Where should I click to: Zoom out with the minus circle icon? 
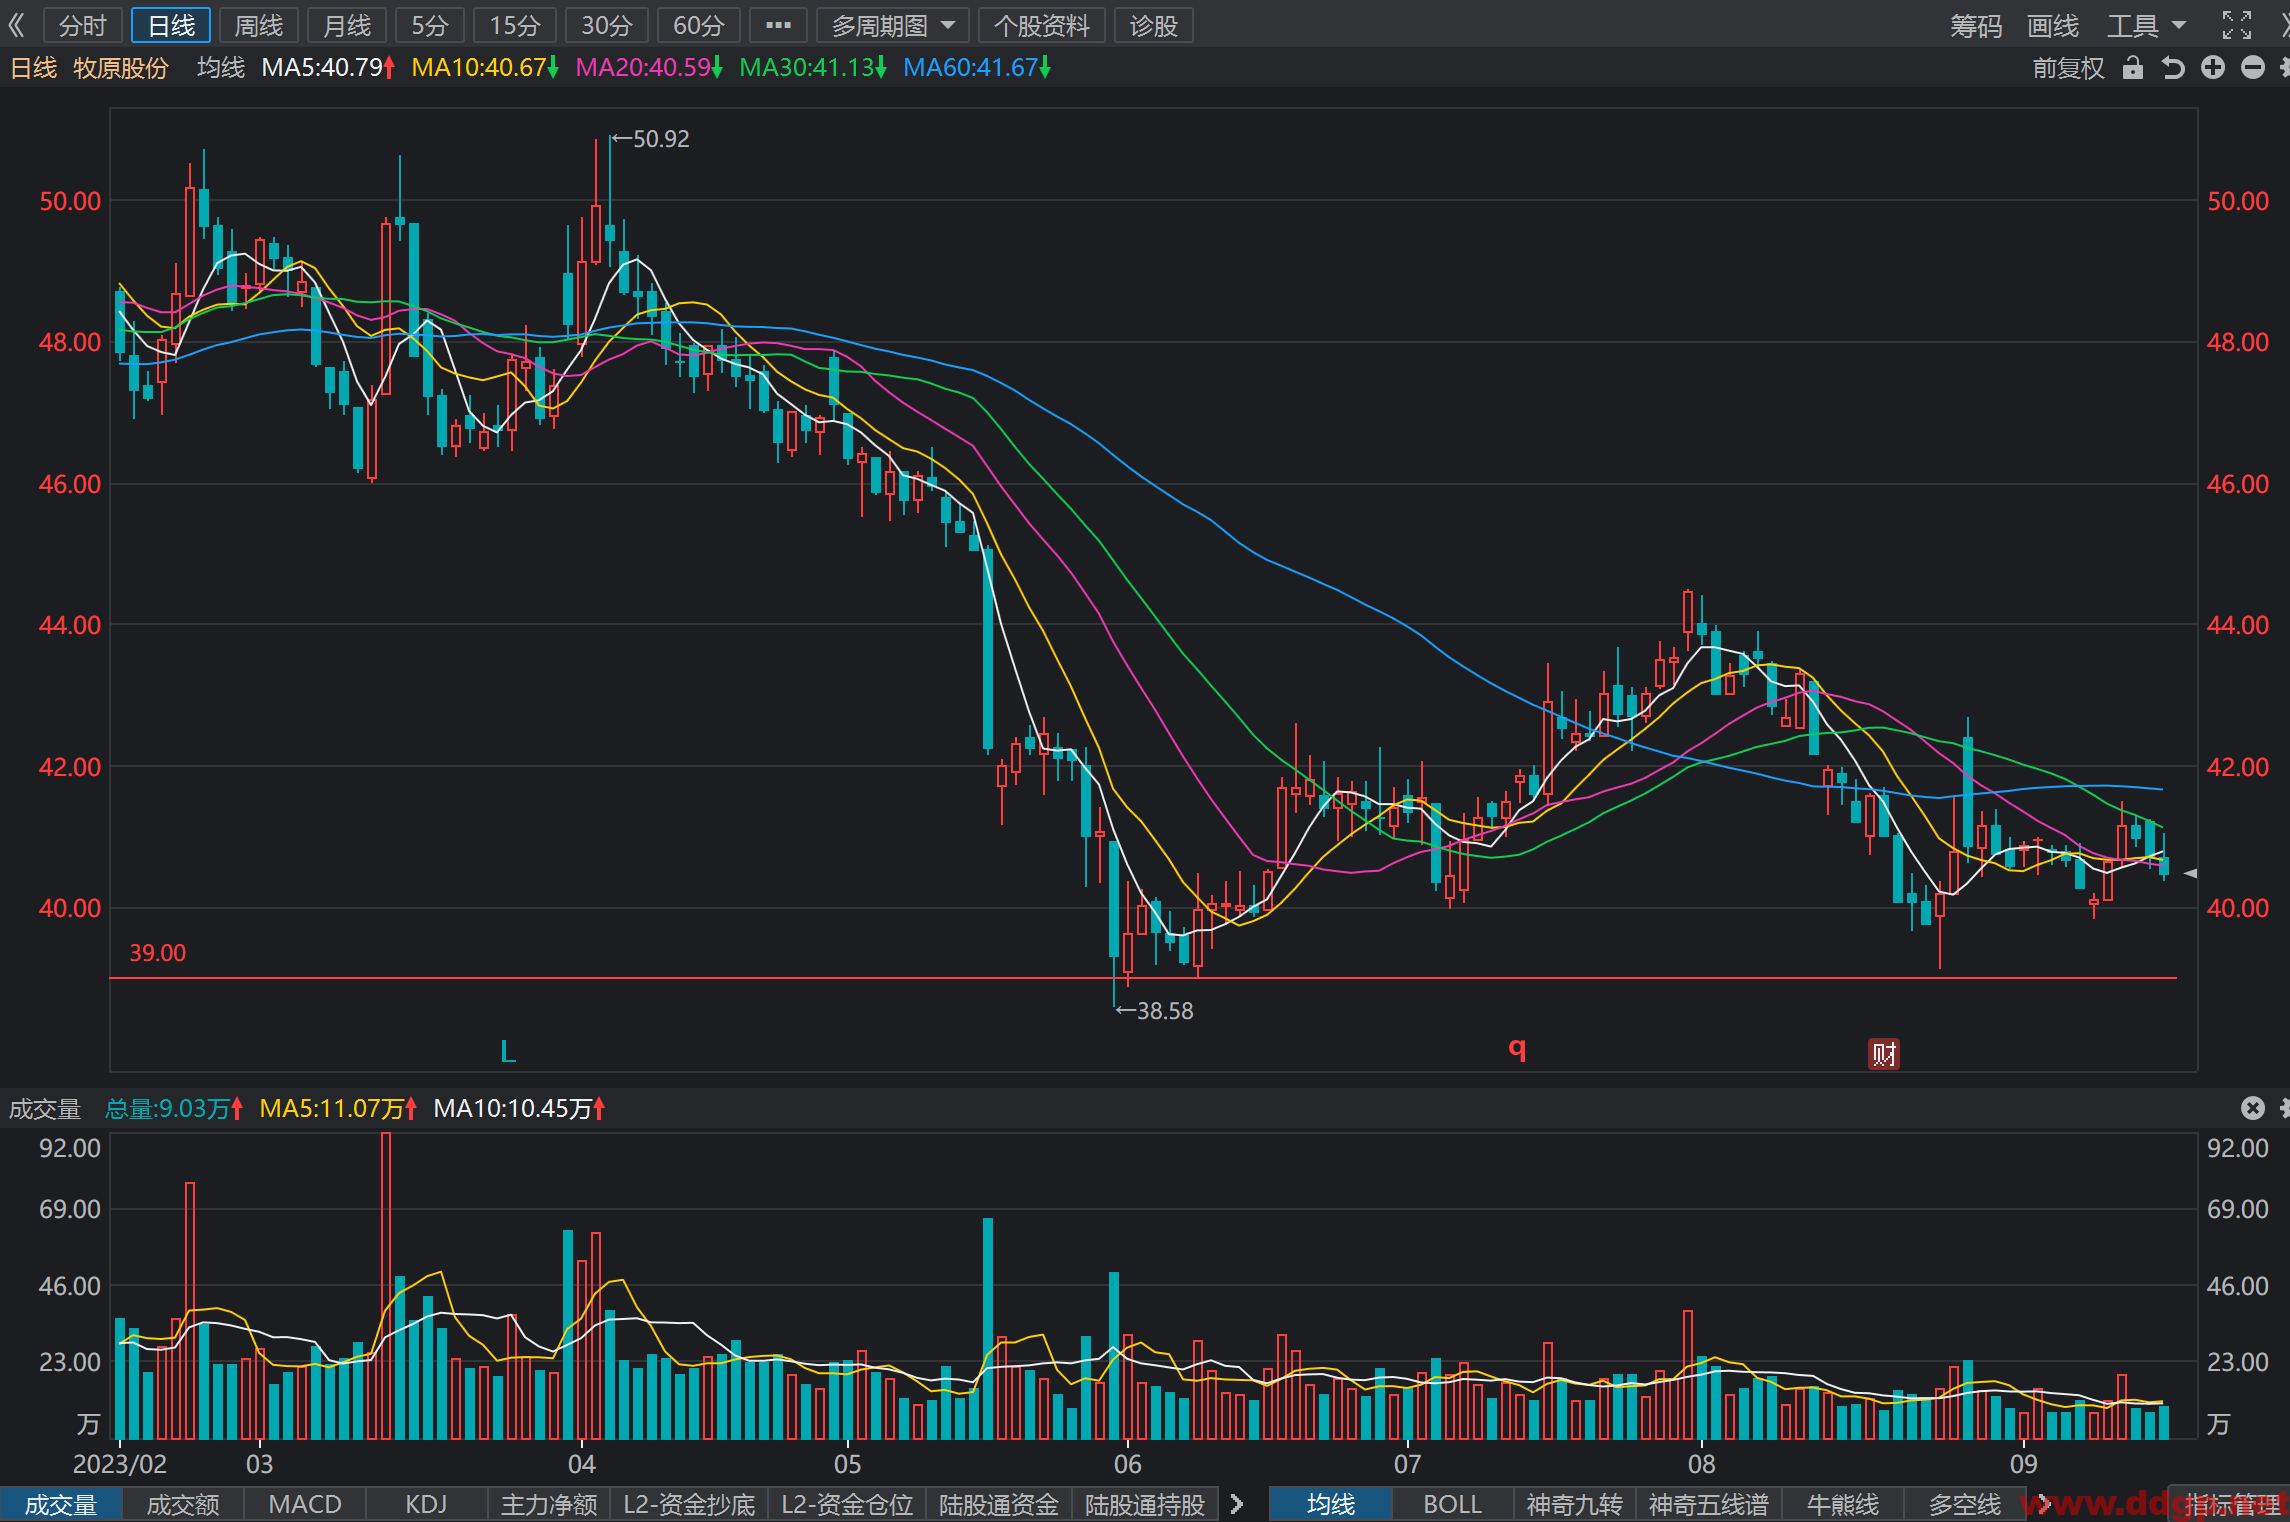tap(2253, 68)
